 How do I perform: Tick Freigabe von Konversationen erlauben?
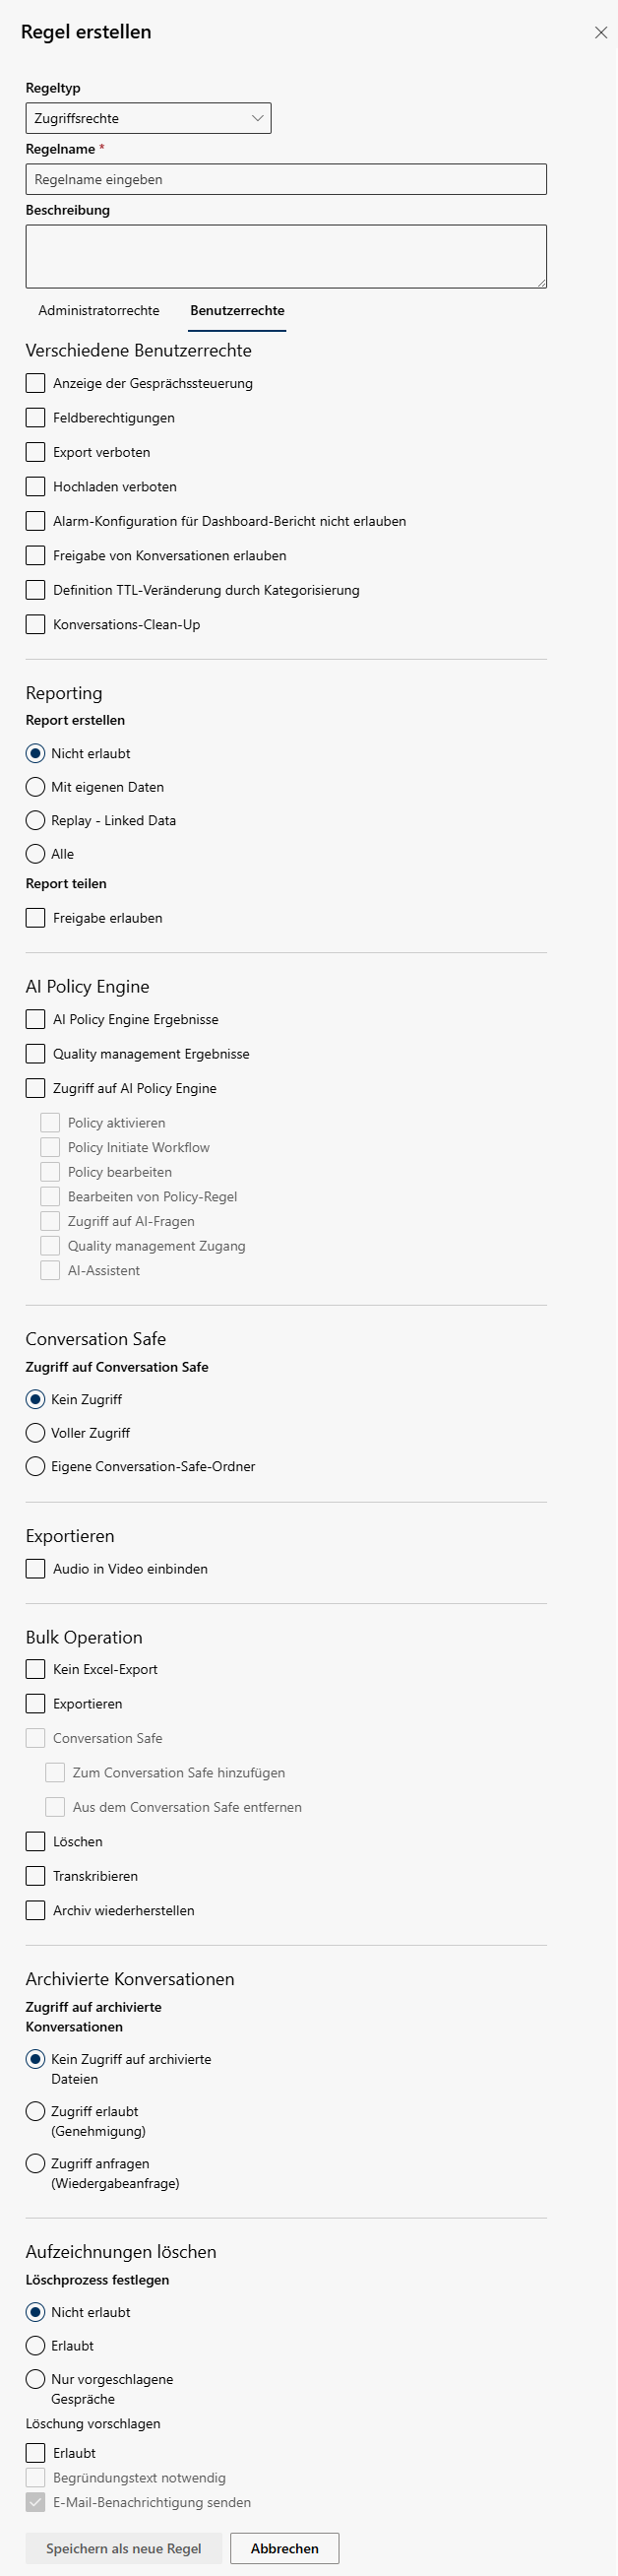pyautogui.click(x=36, y=556)
